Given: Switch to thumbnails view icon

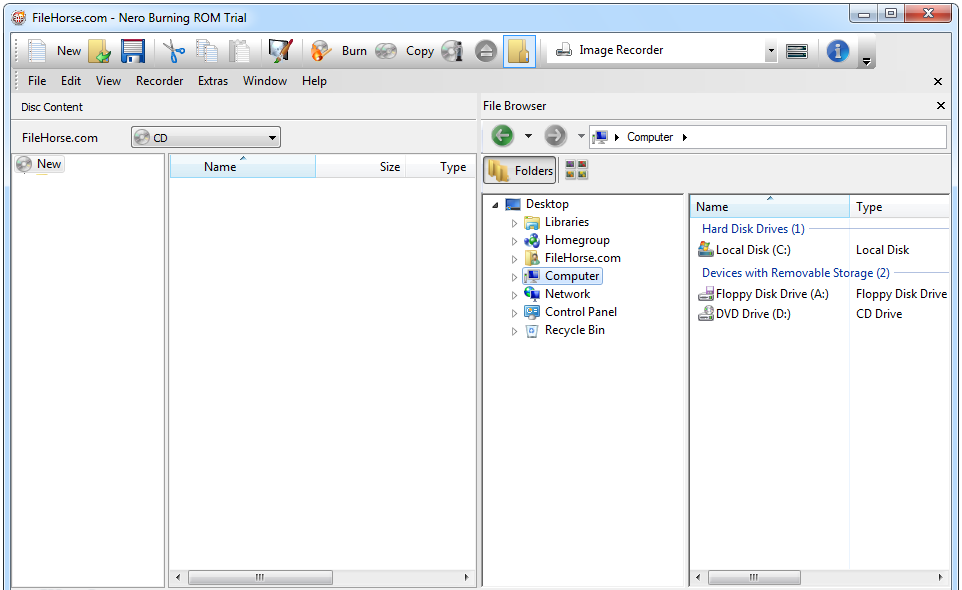Looking at the screenshot, I should (576, 170).
